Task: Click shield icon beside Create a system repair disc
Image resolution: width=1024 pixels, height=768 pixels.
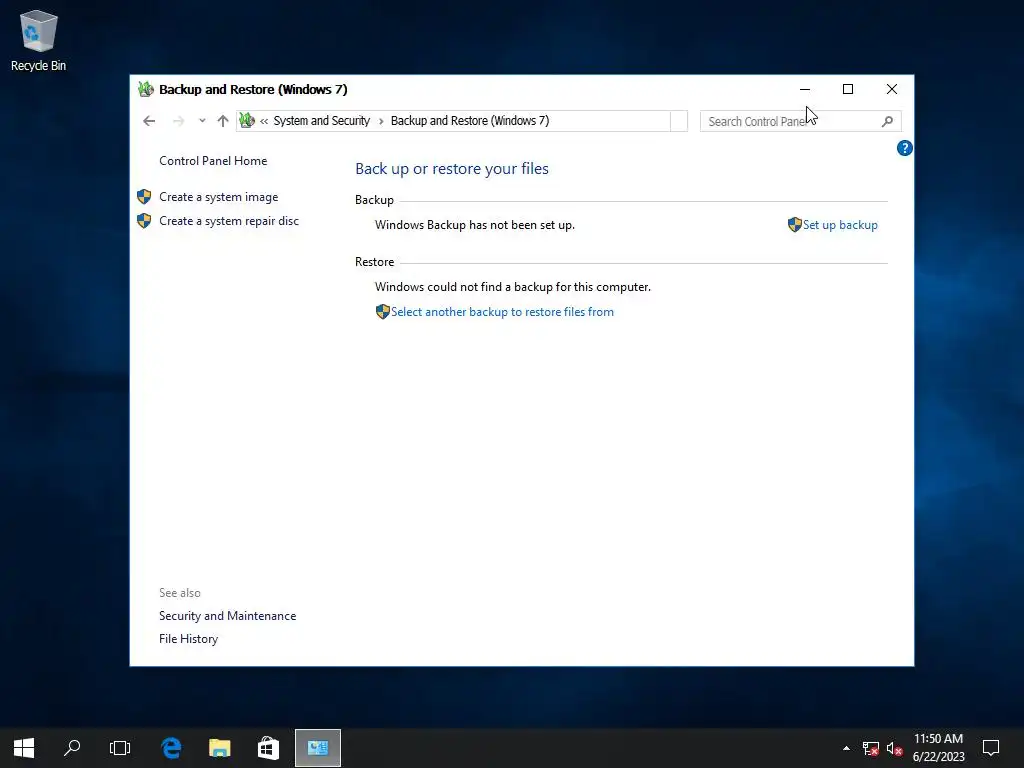Action: [144, 221]
